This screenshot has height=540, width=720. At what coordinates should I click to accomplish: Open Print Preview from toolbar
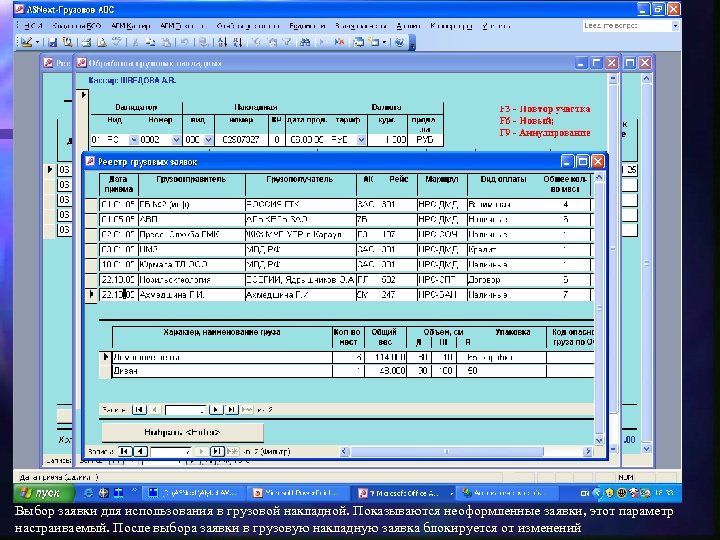pos(102,42)
